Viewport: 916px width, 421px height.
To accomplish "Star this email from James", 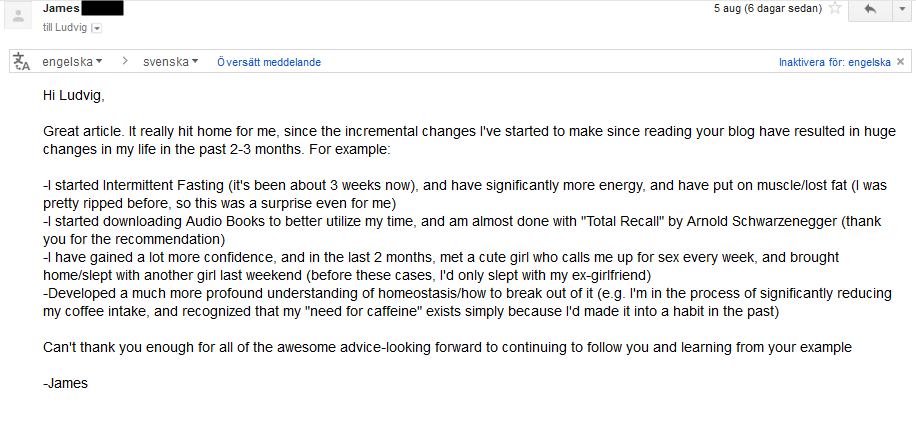I will [x=835, y=9].
